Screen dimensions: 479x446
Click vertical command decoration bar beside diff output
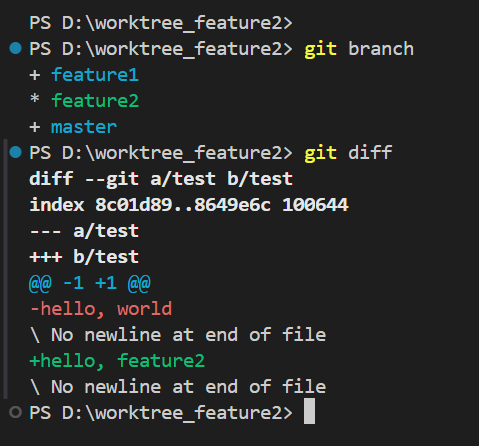point(5,269)
